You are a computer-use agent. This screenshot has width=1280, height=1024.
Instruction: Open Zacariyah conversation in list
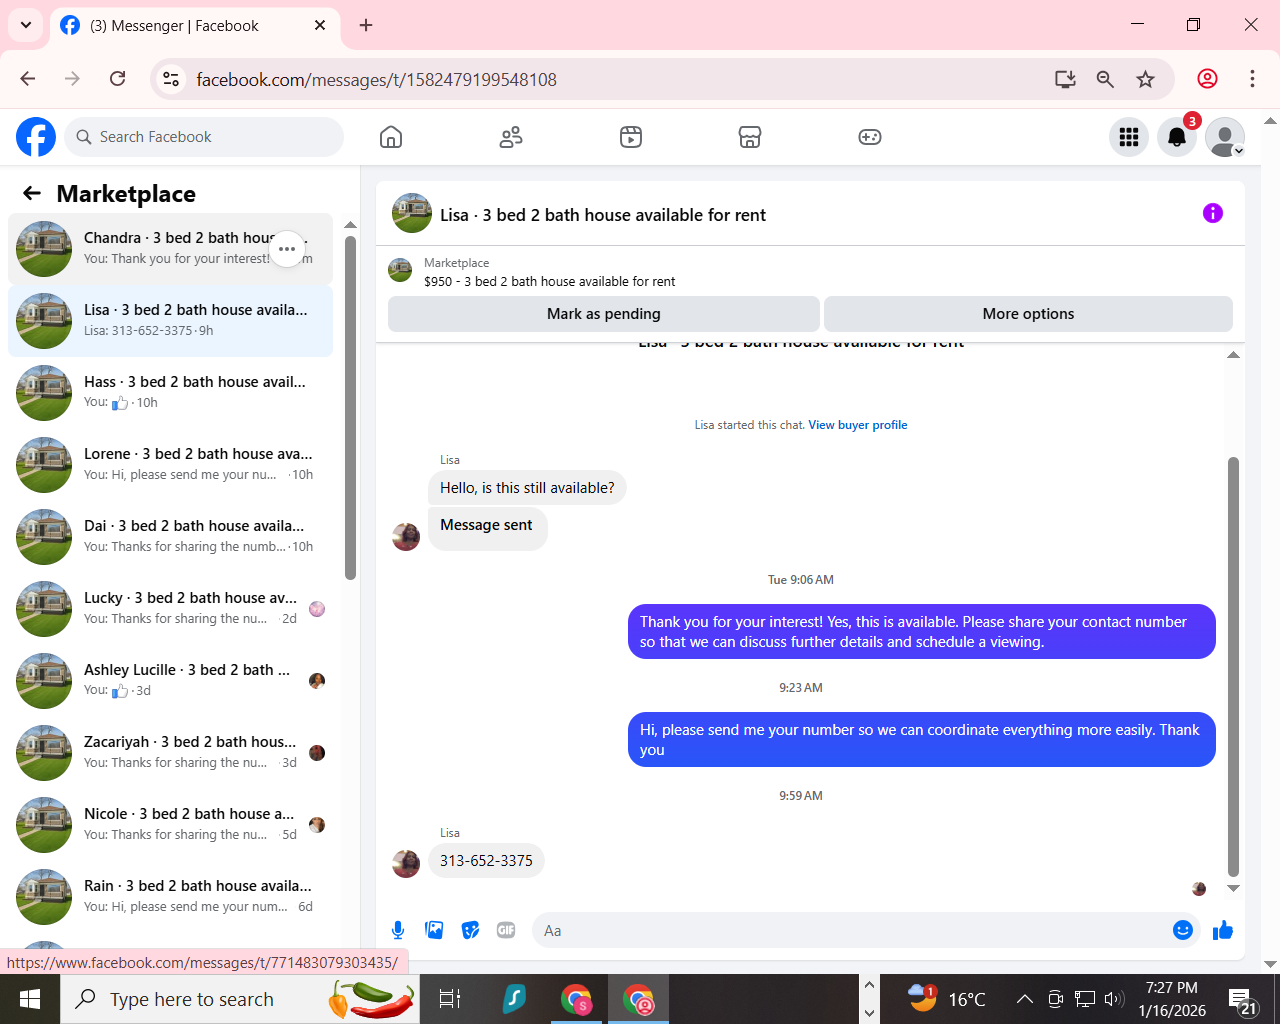(170, 753)
